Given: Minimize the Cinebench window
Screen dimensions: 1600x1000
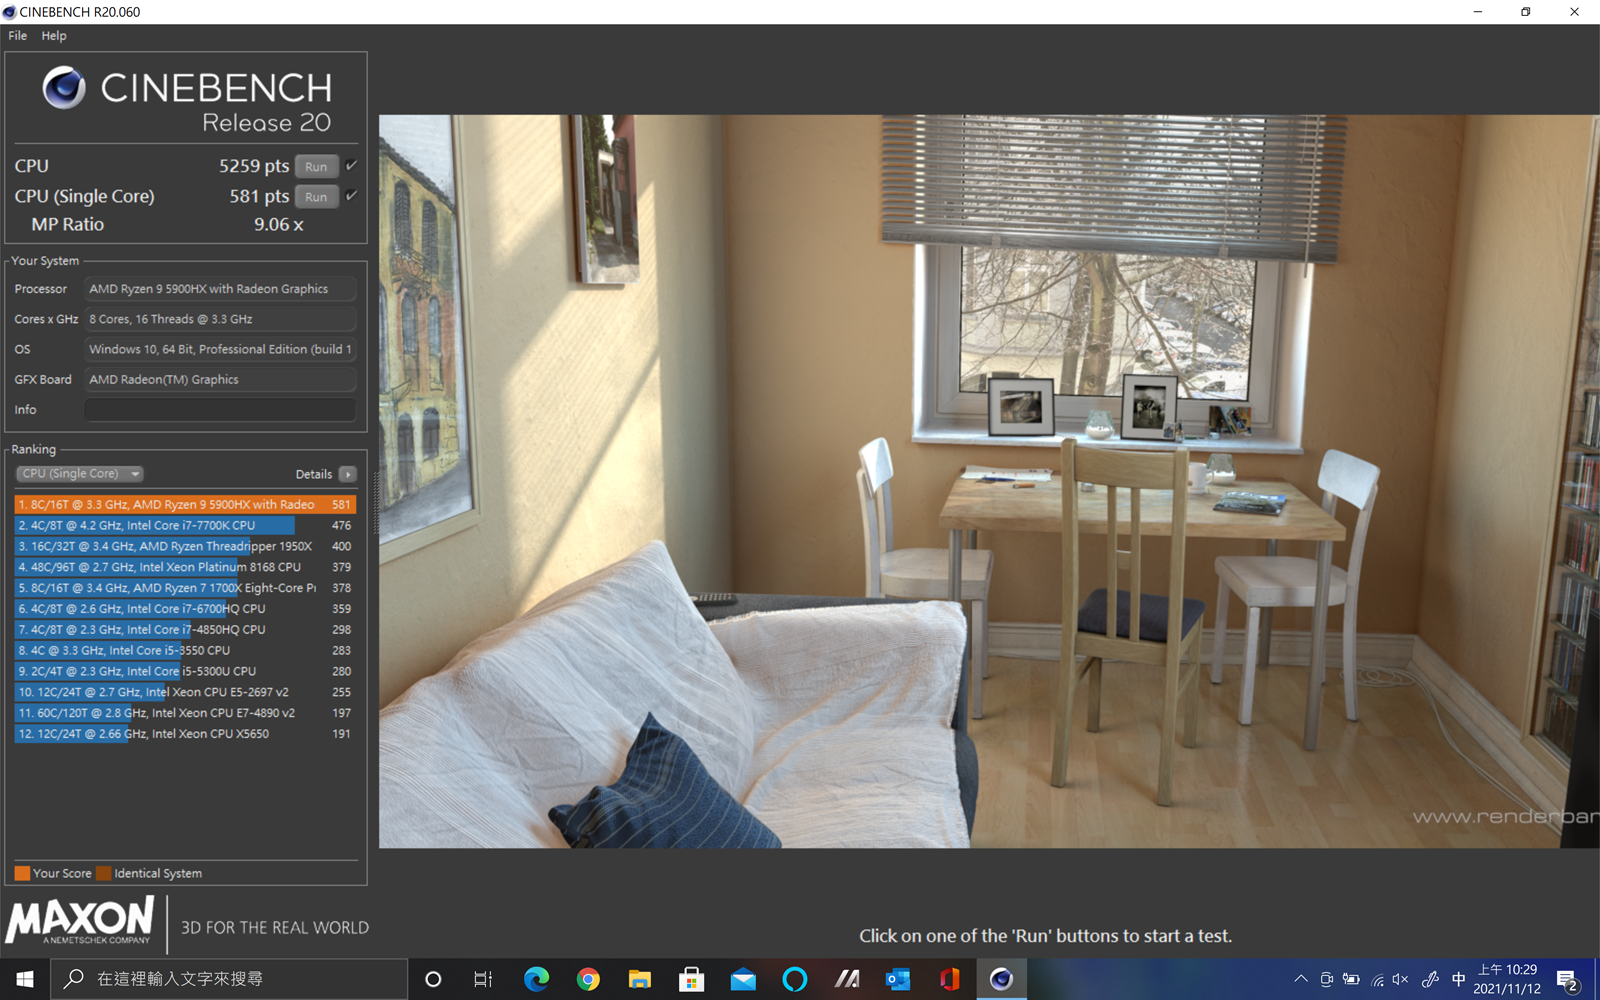Looking at the screenshot, I should click(x=1478, y=12).
